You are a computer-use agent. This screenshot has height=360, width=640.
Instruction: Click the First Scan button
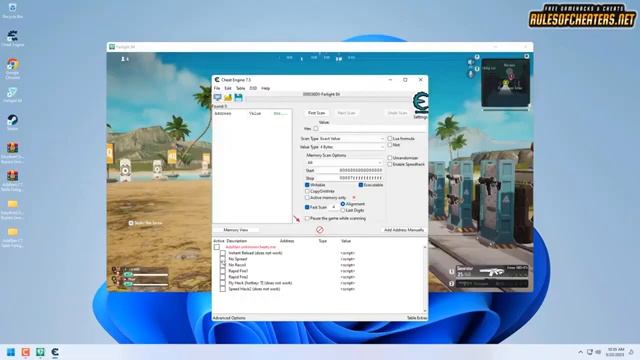(x=316, y=113)
